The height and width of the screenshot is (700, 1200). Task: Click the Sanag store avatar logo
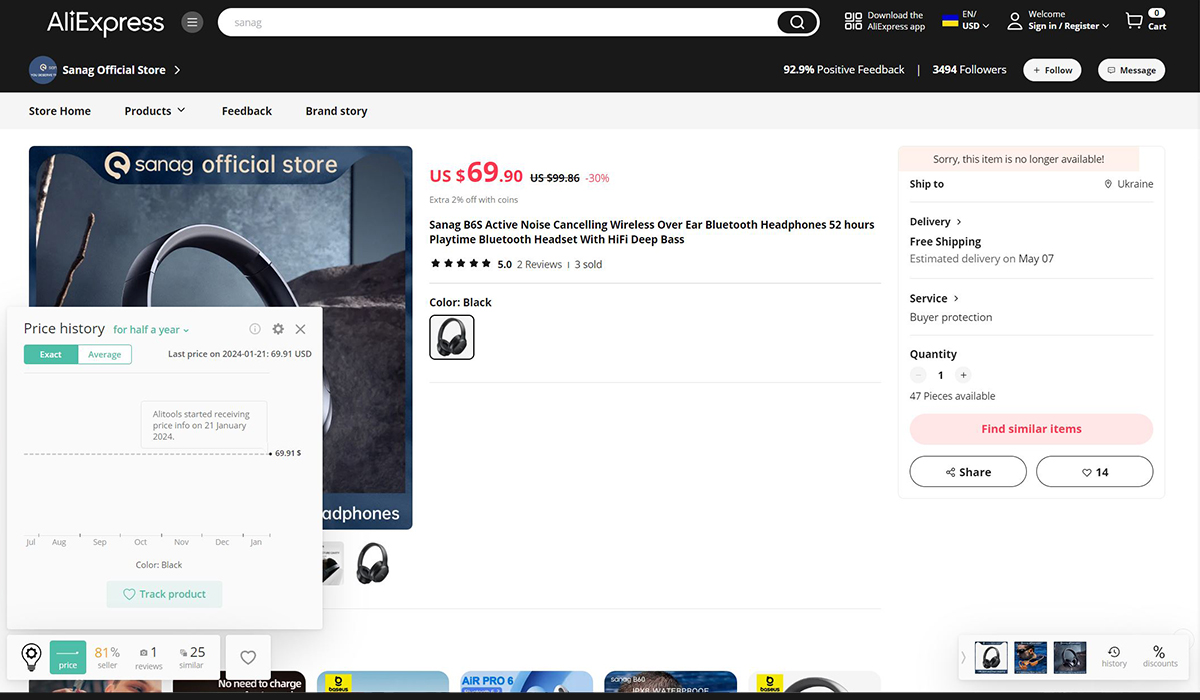[x=43, y=70]
